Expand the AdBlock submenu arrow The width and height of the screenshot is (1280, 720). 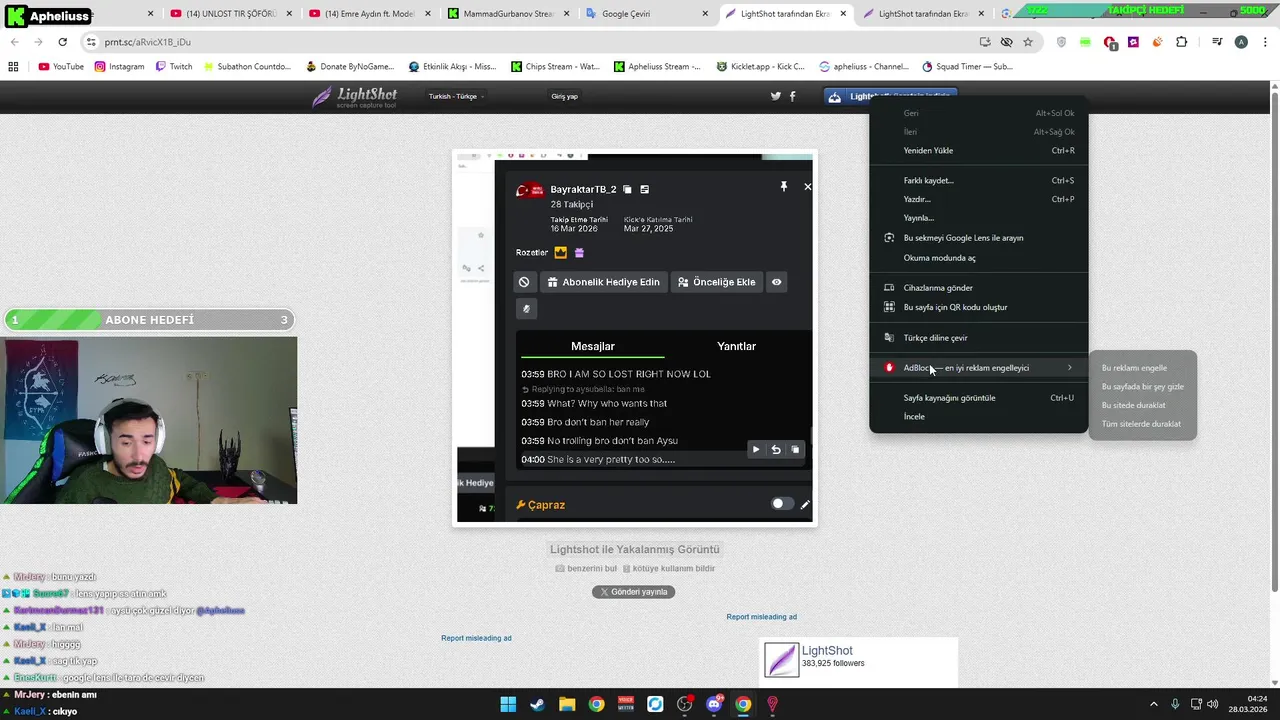tap(1069, 368)
